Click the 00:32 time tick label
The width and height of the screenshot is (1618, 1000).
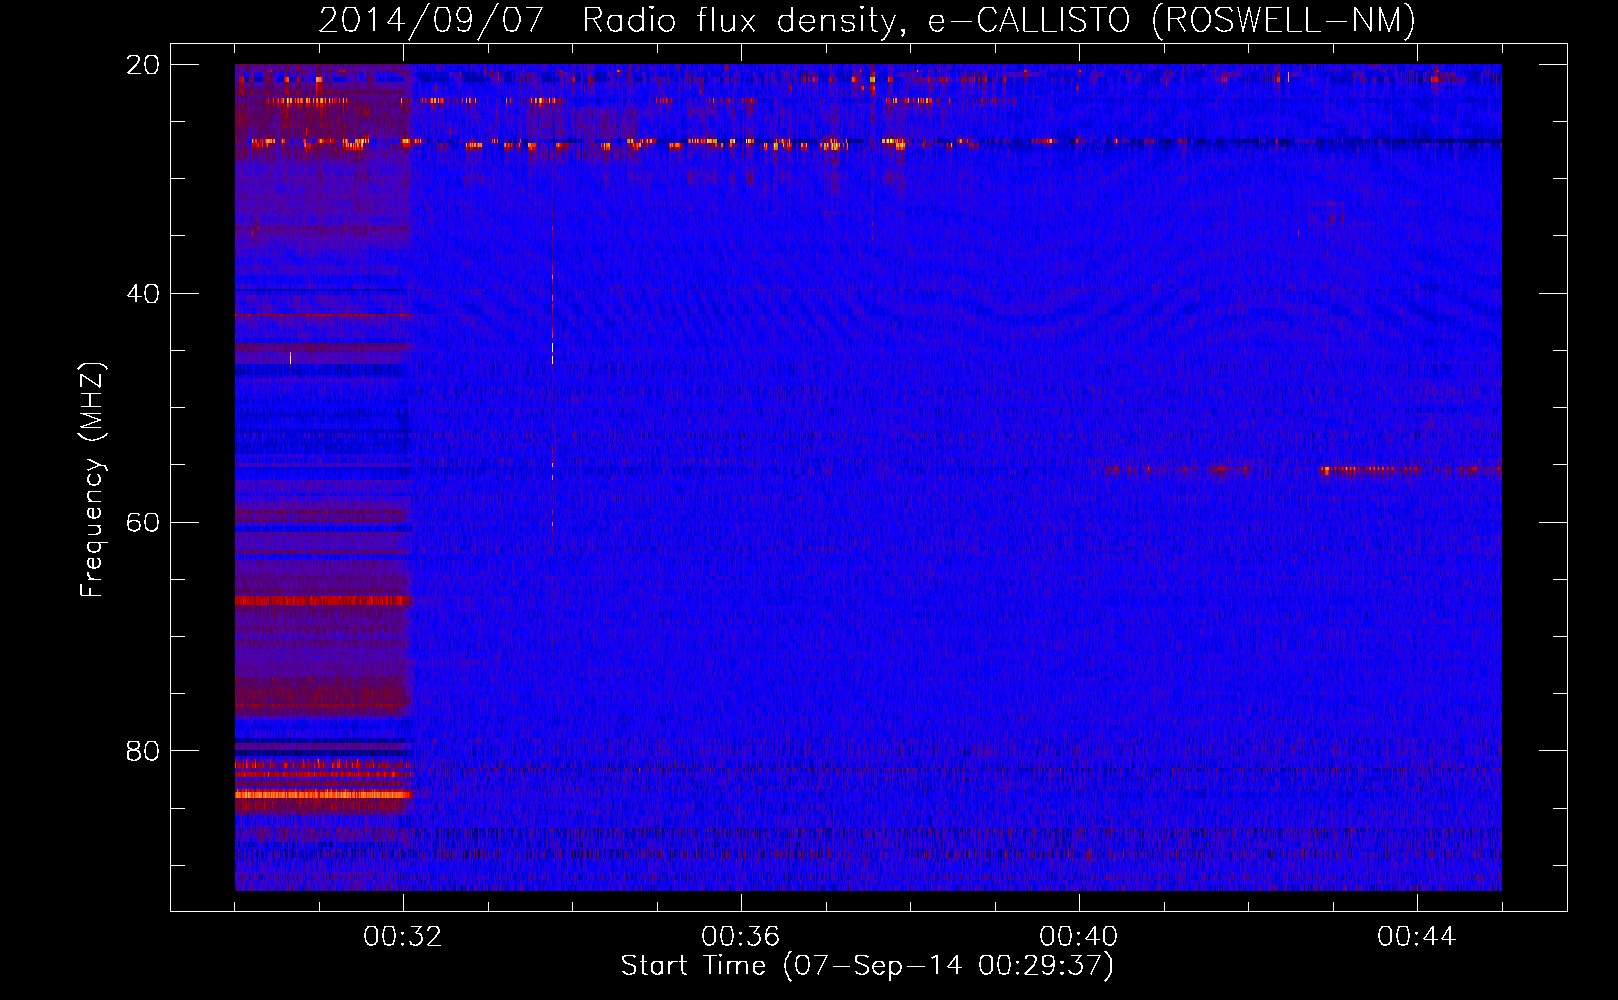(403, 937)
